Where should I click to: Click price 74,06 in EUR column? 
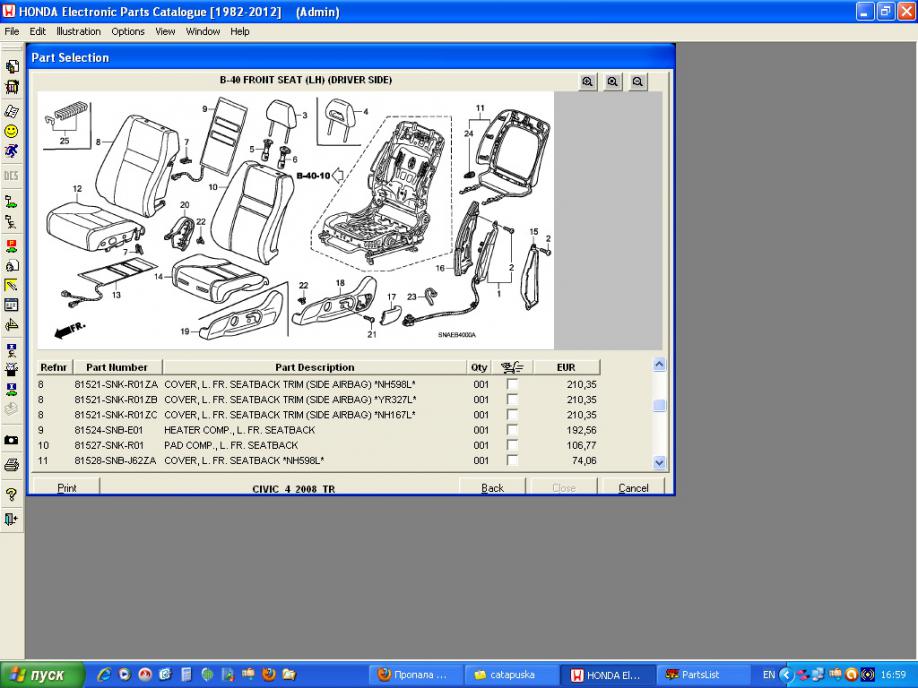pos(584,460)
